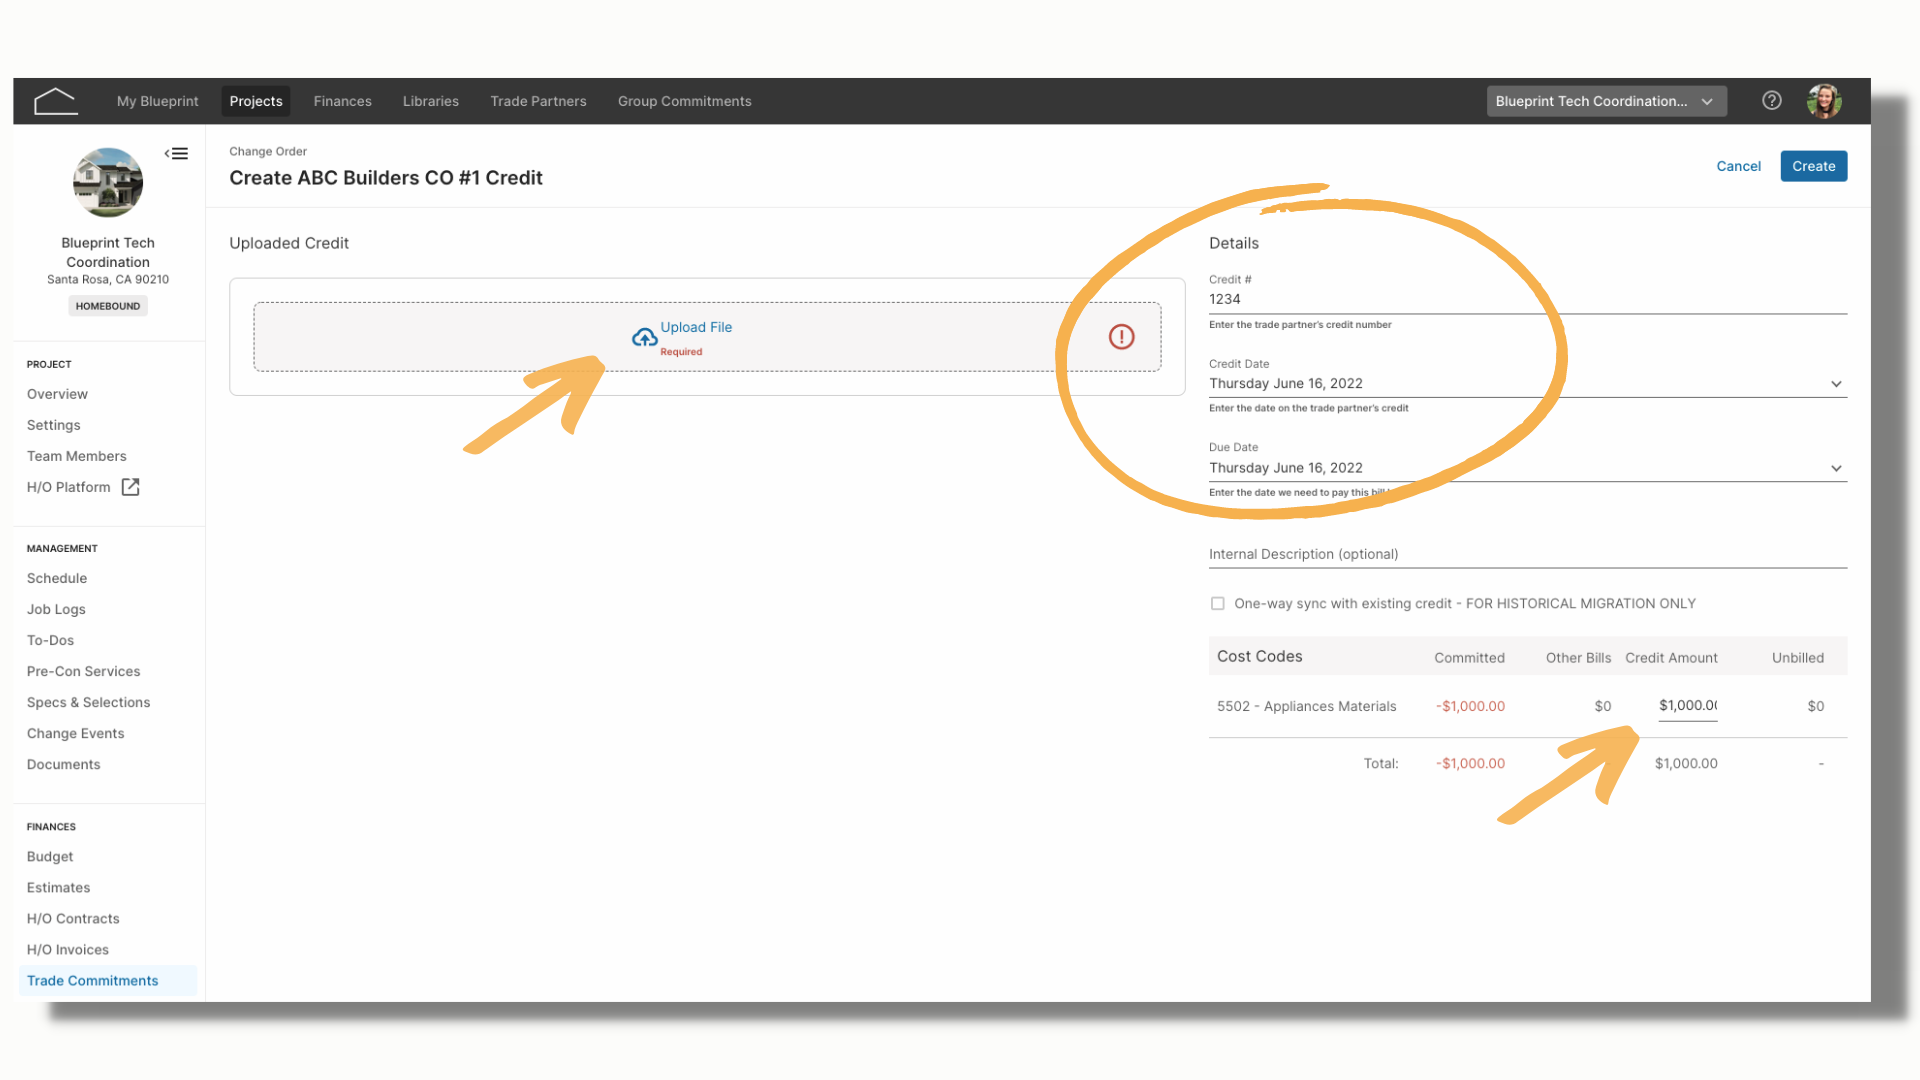Edit the Credit Amount field for Appliances Materials

pyautogui.click(x=1687, y=705)
